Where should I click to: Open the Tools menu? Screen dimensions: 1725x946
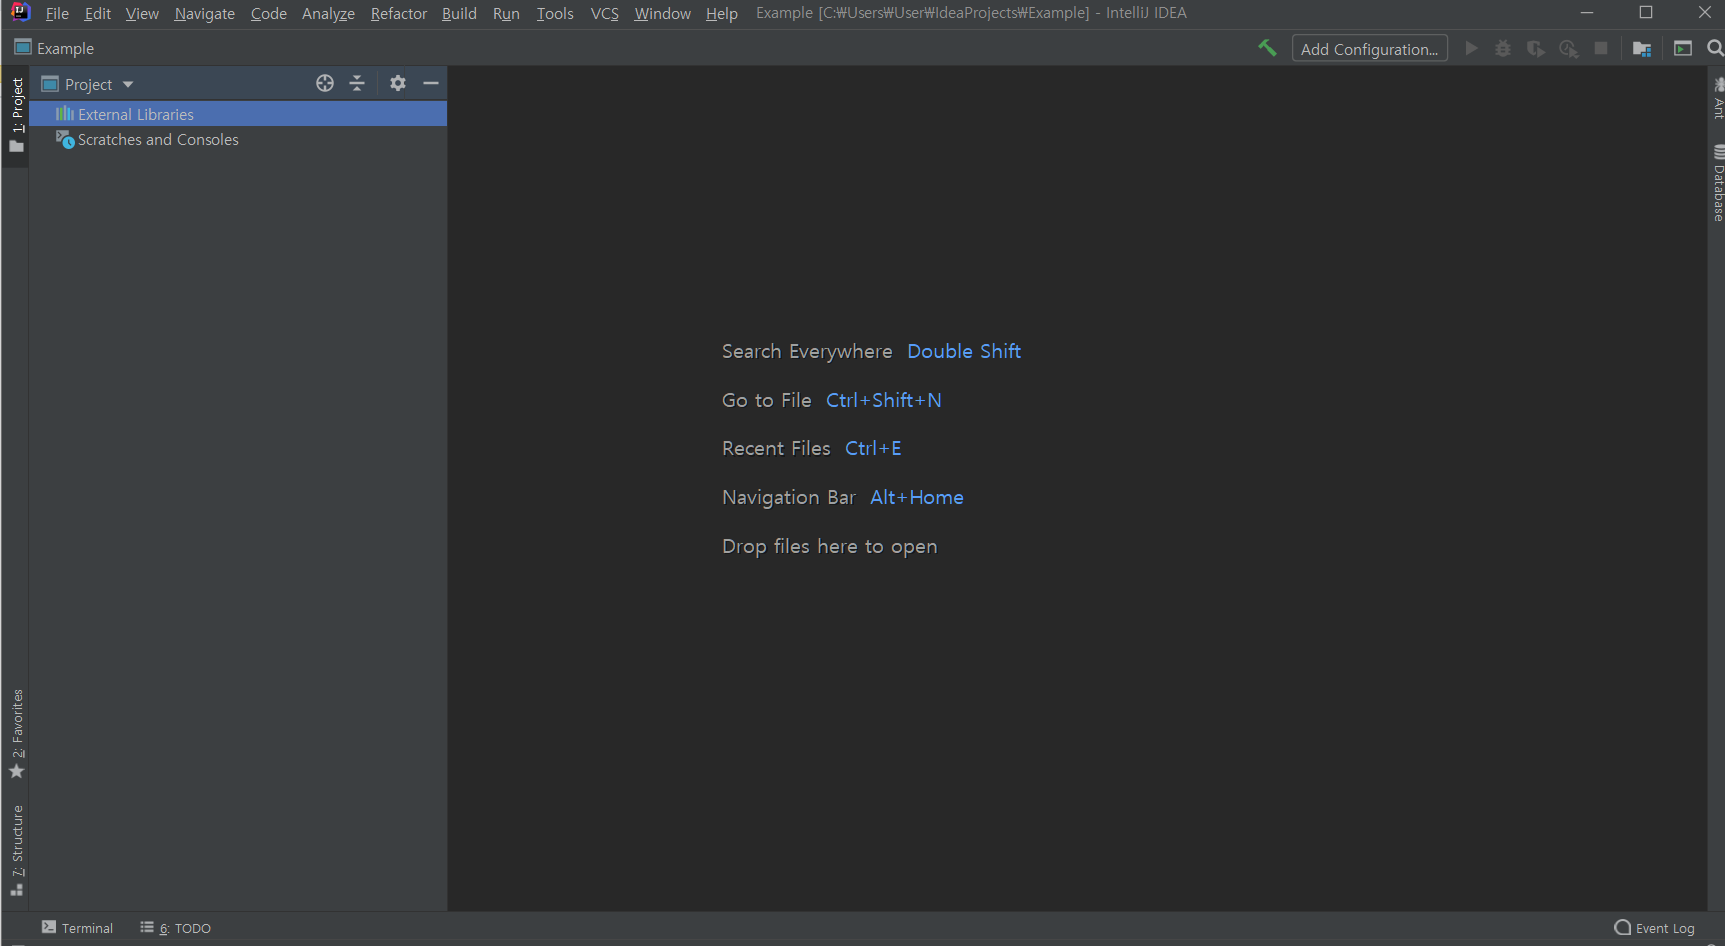point(555,13)
